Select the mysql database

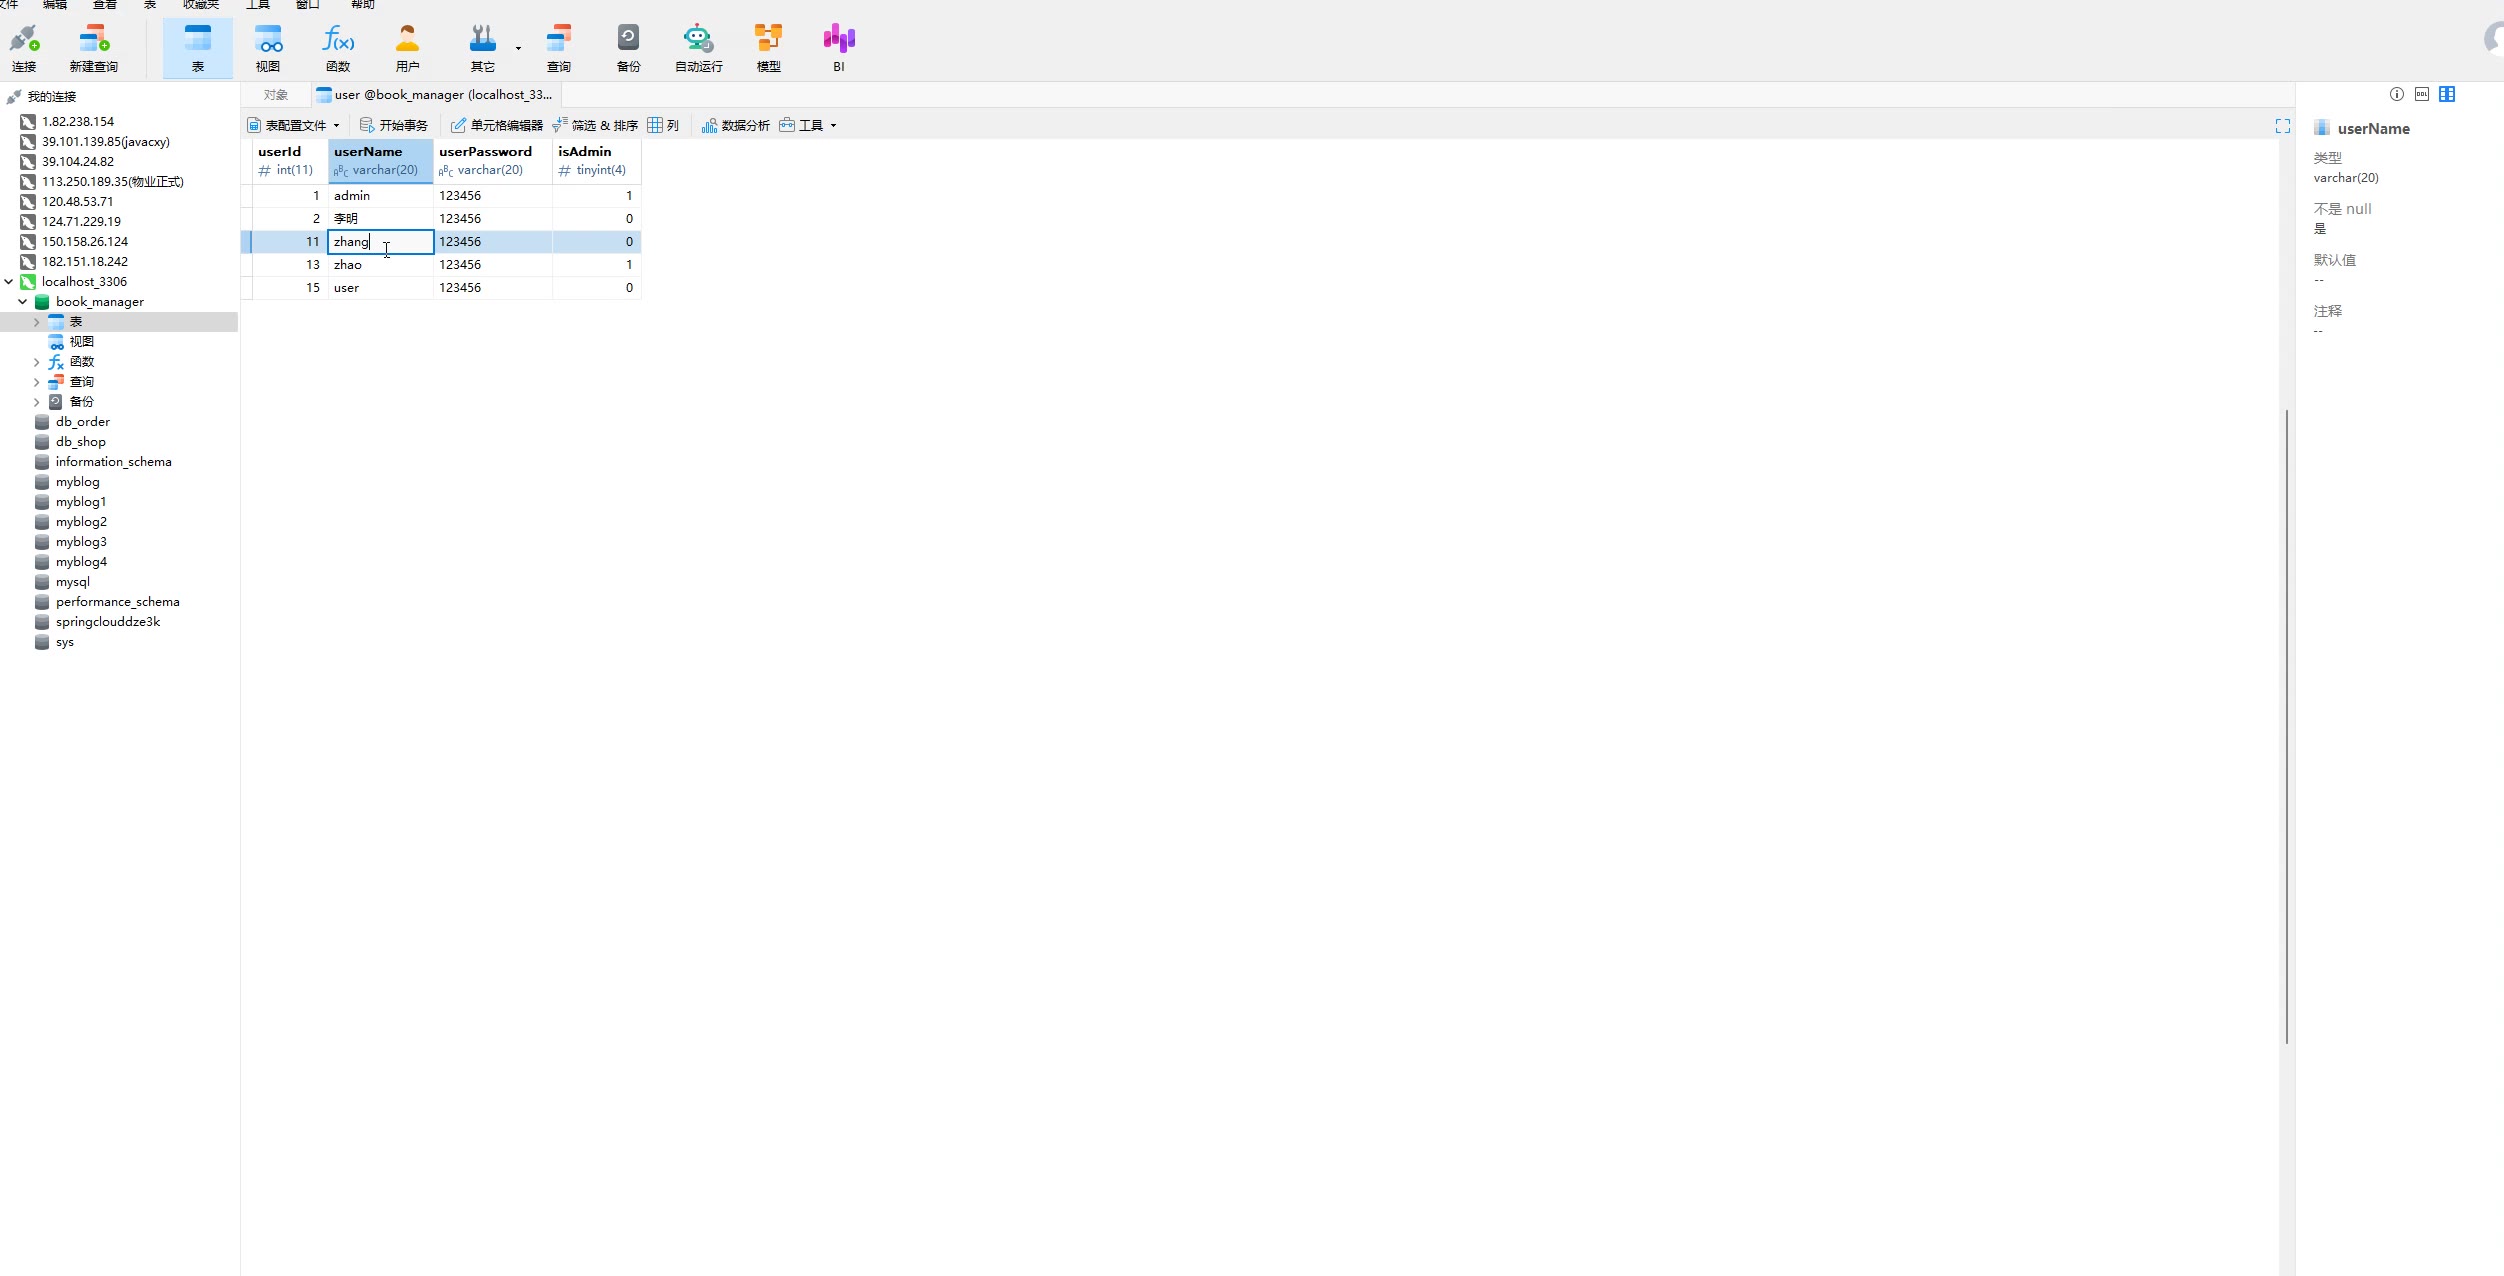[x=72, y=582]
